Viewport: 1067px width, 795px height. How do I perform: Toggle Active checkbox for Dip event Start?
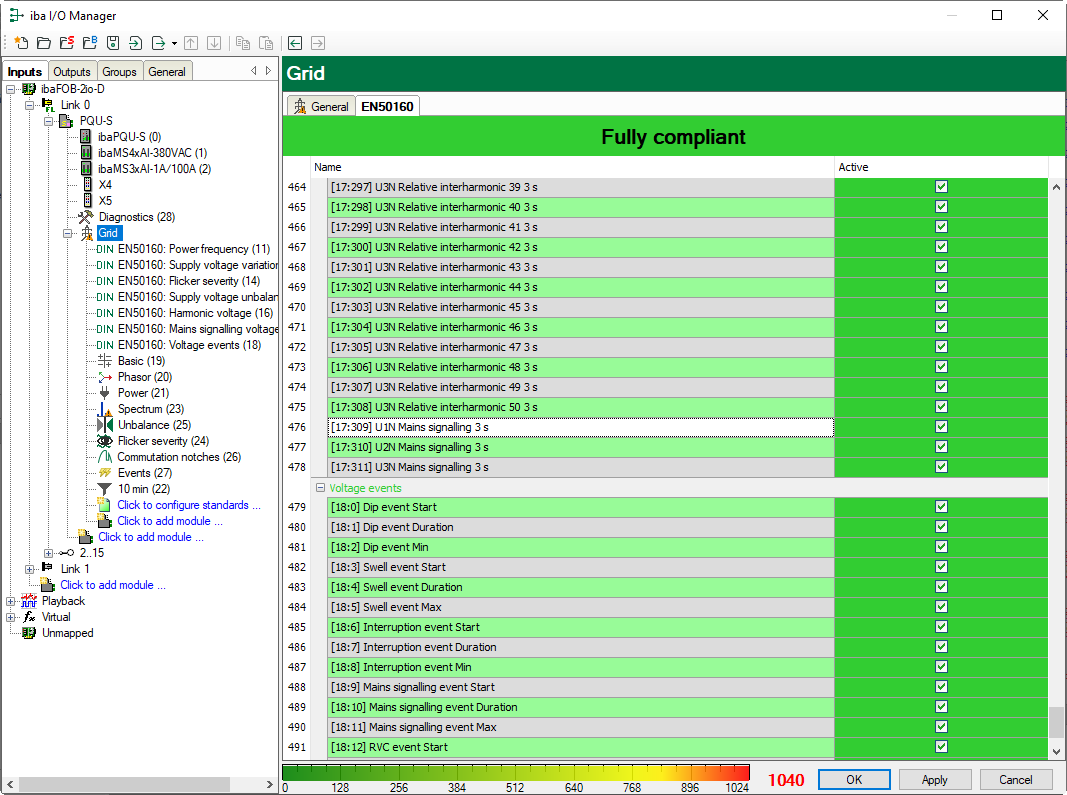coord(941,507)
